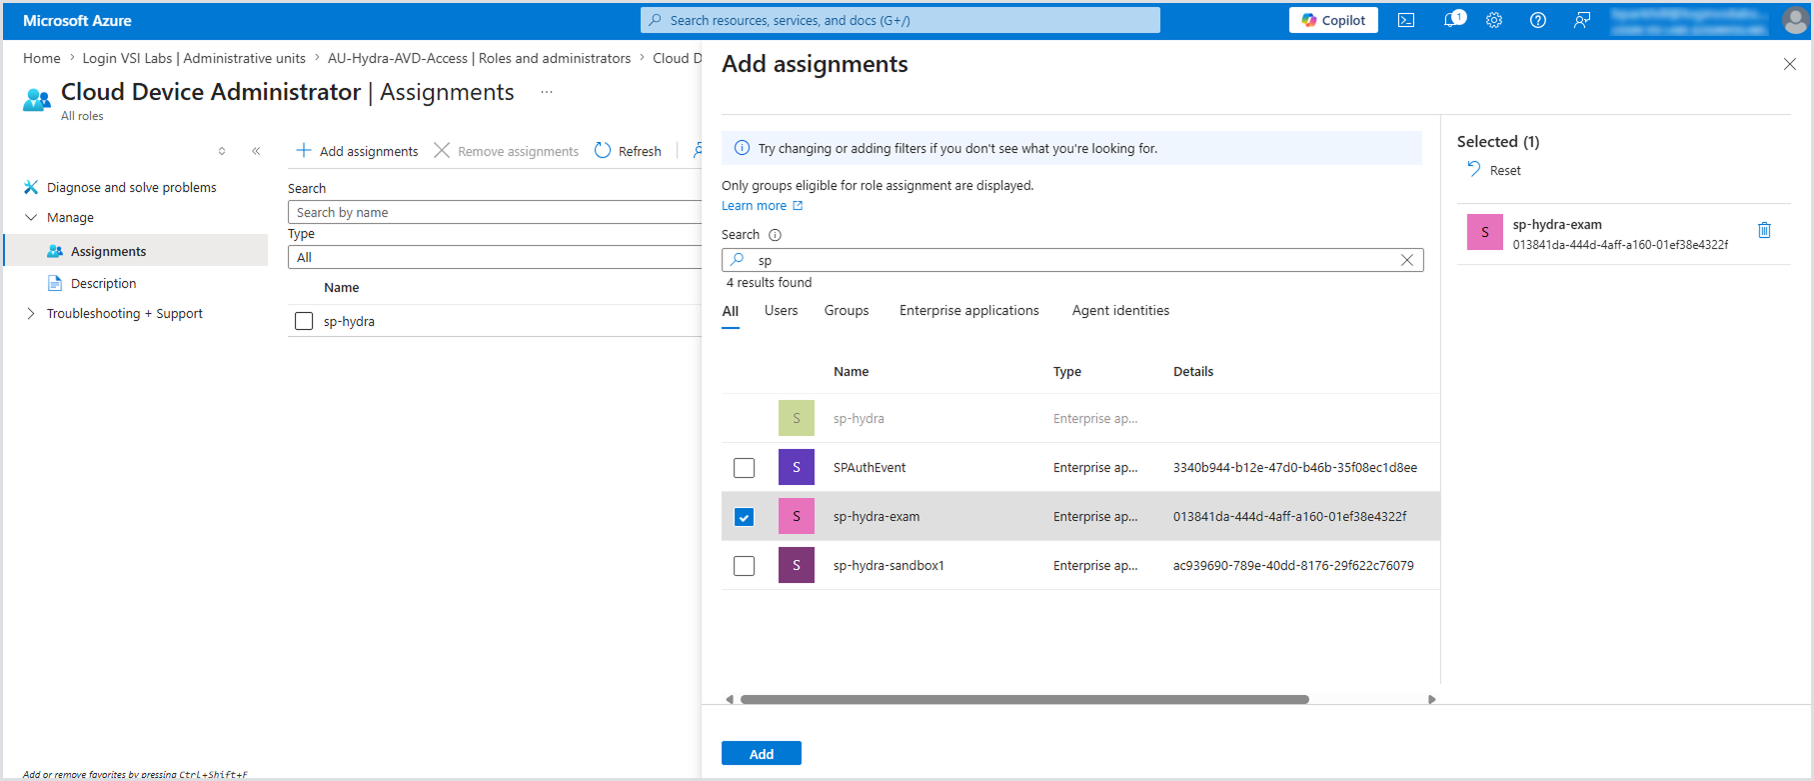
Task: Open the account profile avatar
Action: [1795, 20]
